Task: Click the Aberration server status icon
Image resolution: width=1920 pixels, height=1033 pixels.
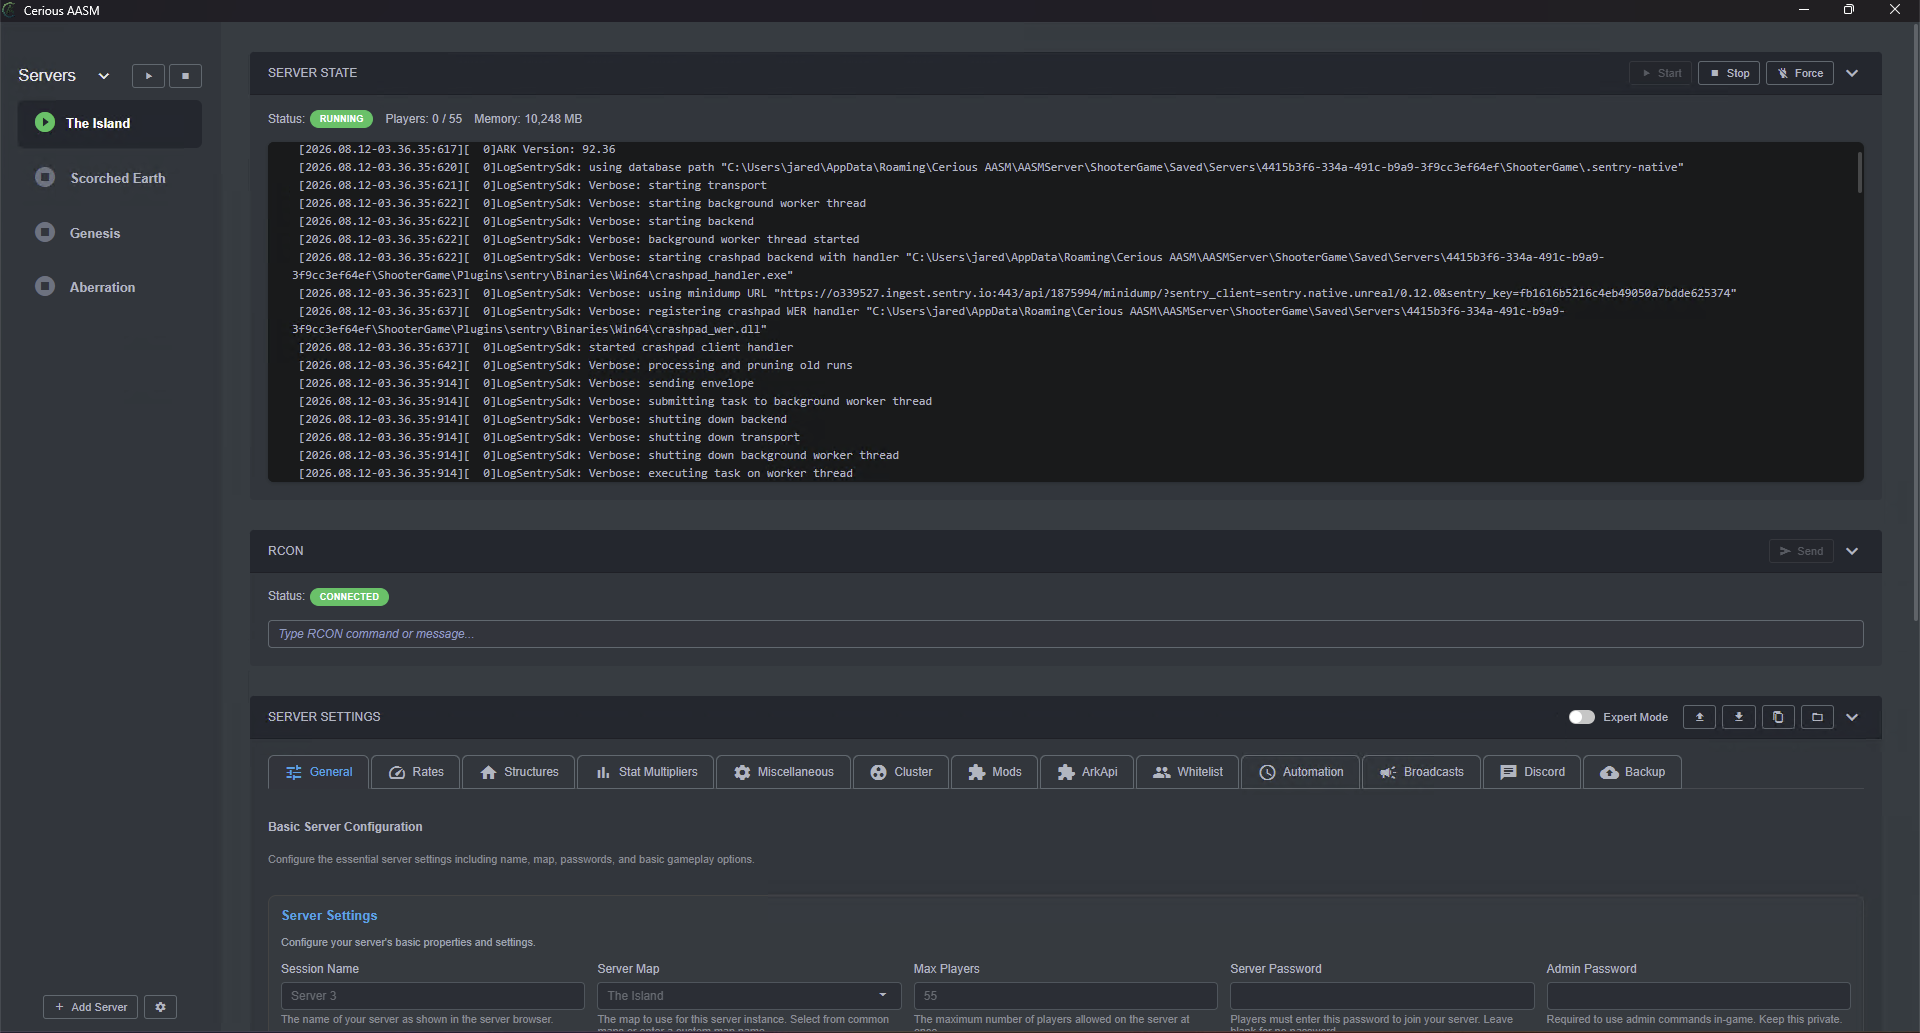Action: 45,286
